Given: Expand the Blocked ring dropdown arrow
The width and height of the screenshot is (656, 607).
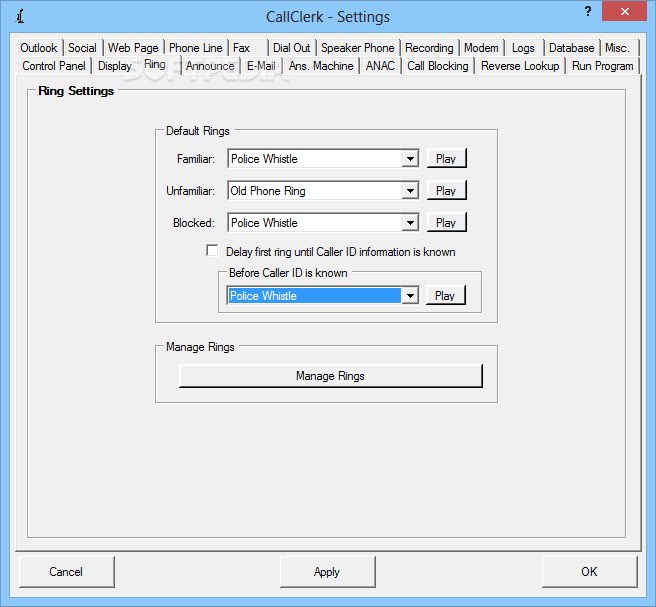Looking at the screenshot, I should 410,223.
